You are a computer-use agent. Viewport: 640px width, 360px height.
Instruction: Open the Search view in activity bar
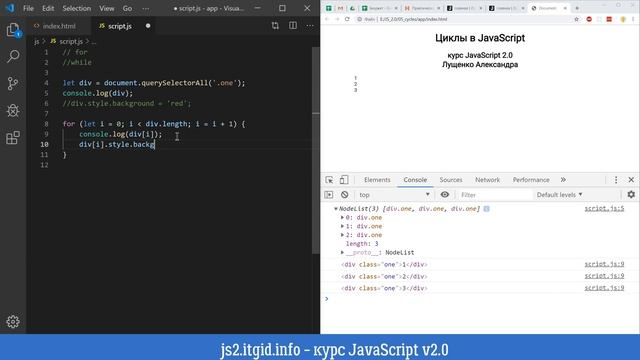13,56
